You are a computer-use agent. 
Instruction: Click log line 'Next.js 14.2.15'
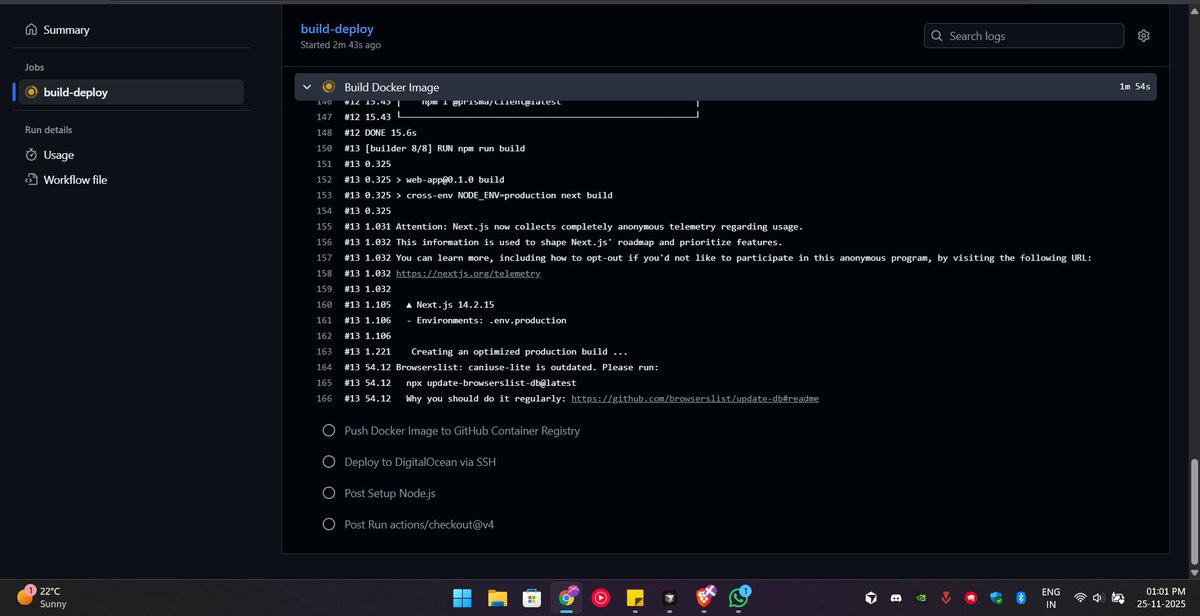pyautogui.click(x=419, y=305)
